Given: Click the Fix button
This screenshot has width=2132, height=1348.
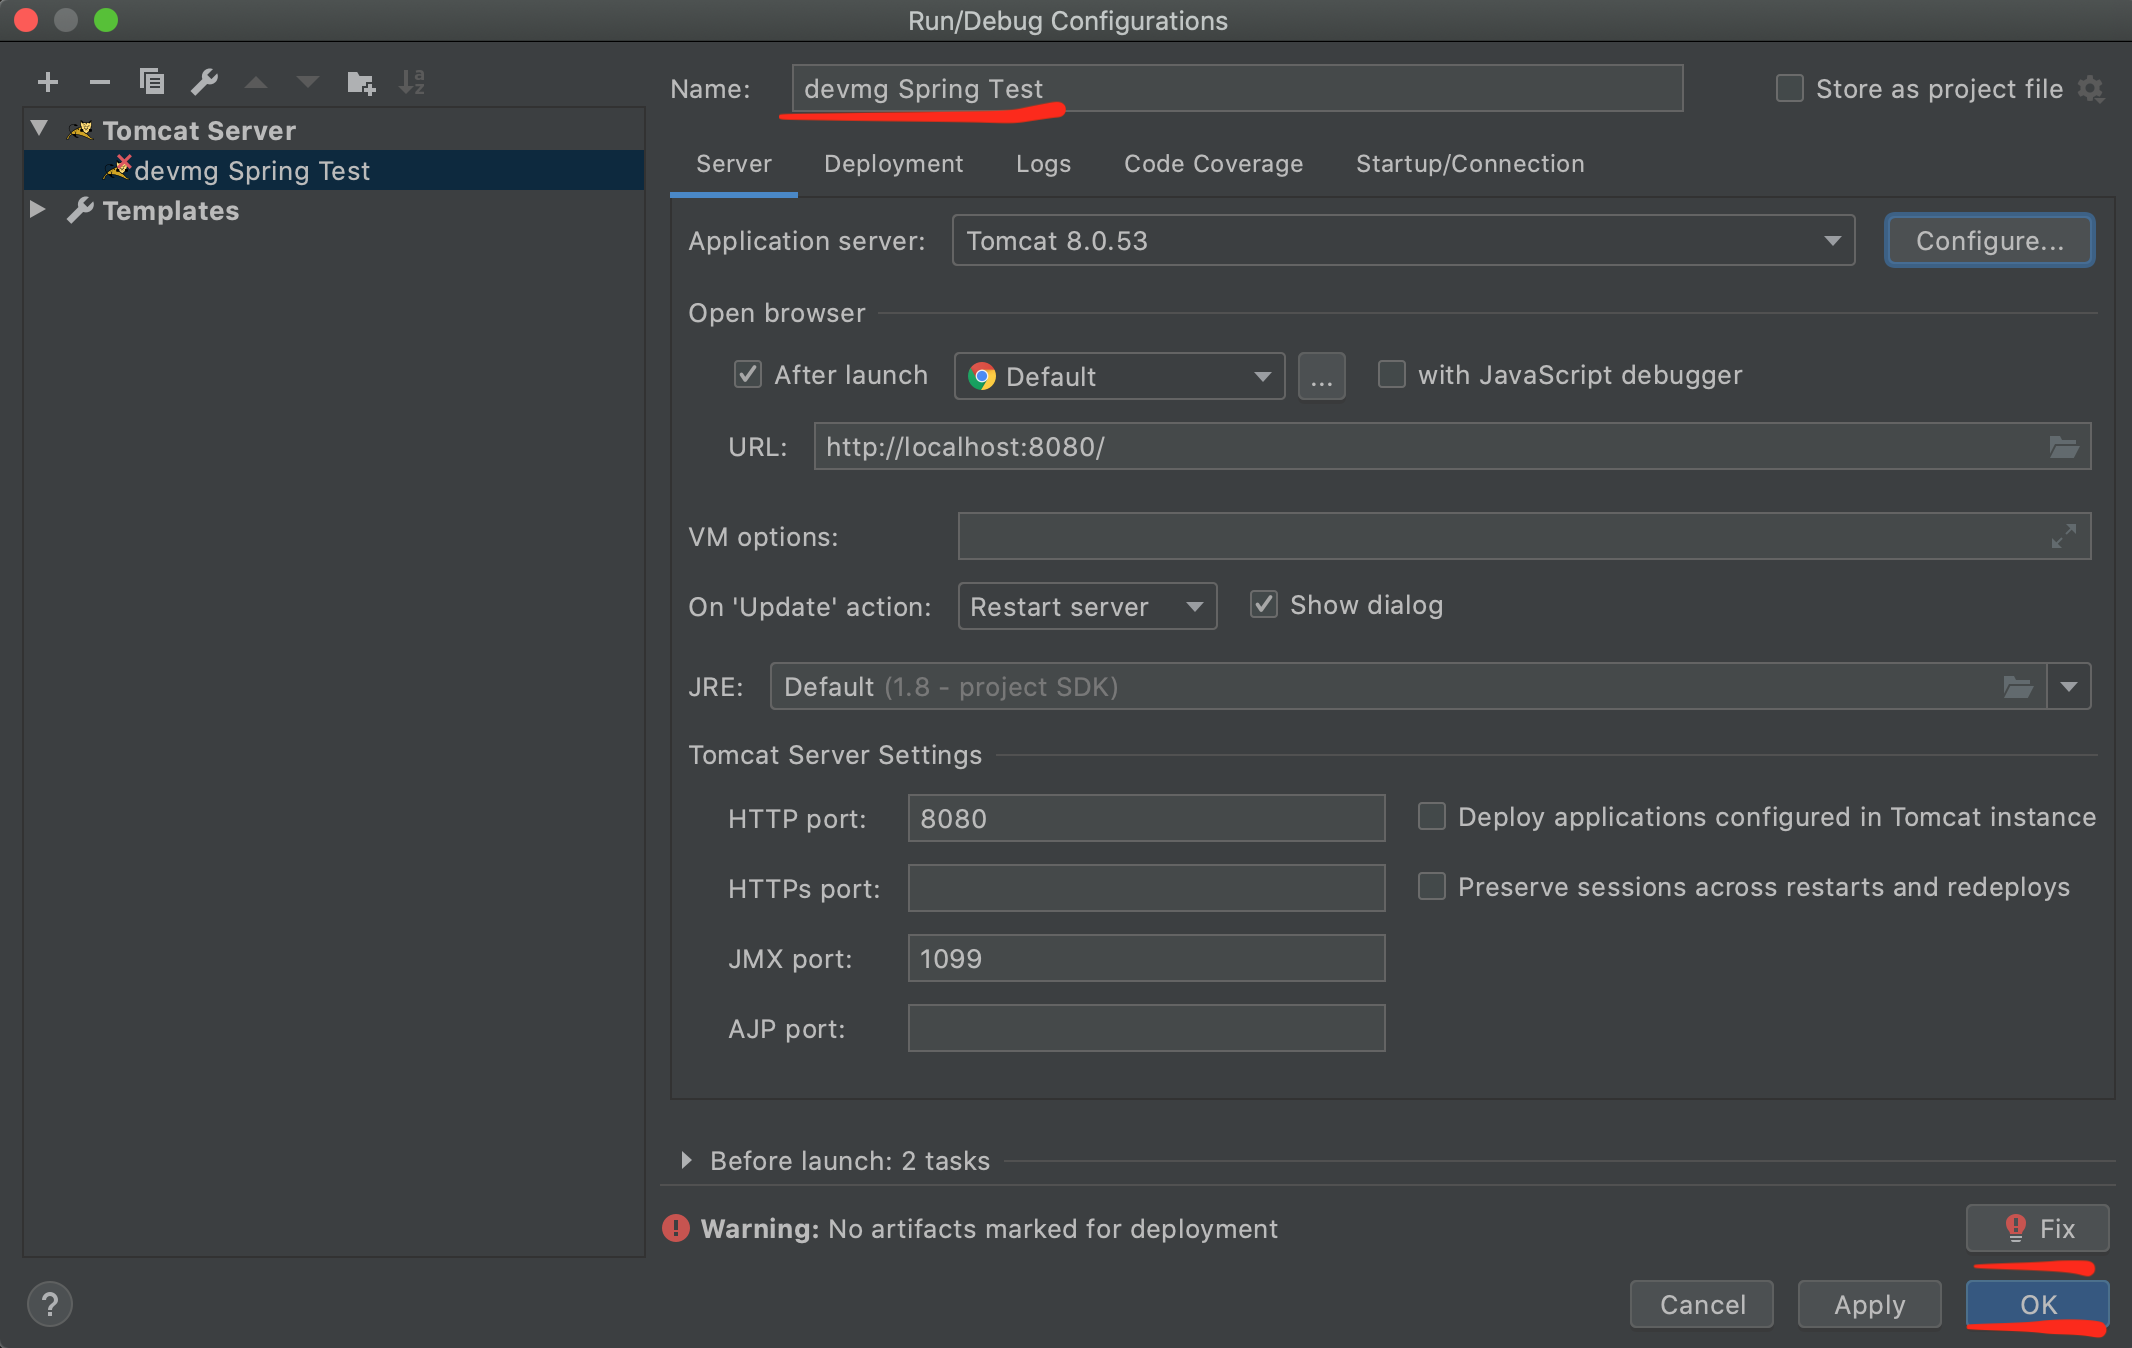Looking at the screenshot, I should (2037, 1228).
